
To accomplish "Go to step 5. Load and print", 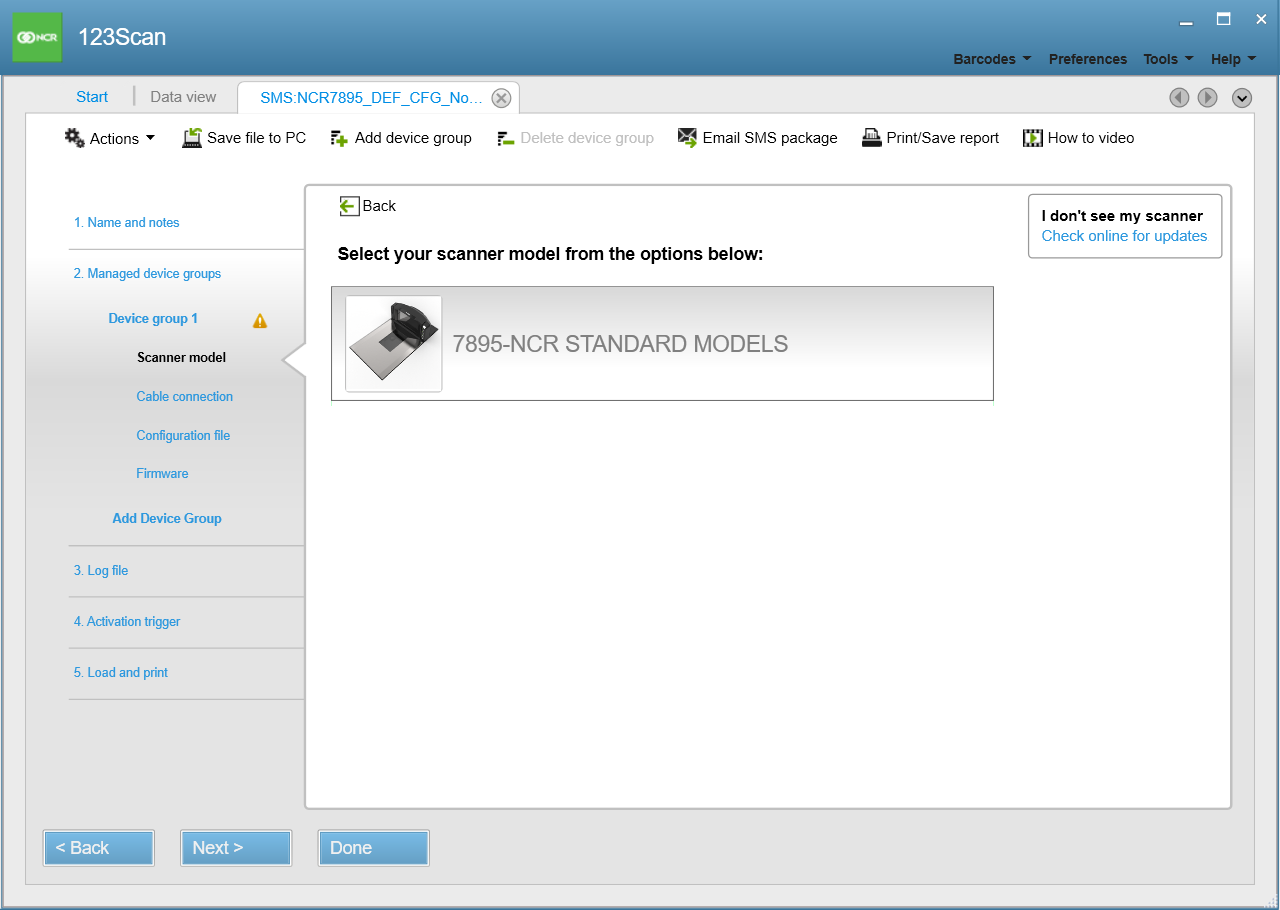I will click(x=121, y=673).
